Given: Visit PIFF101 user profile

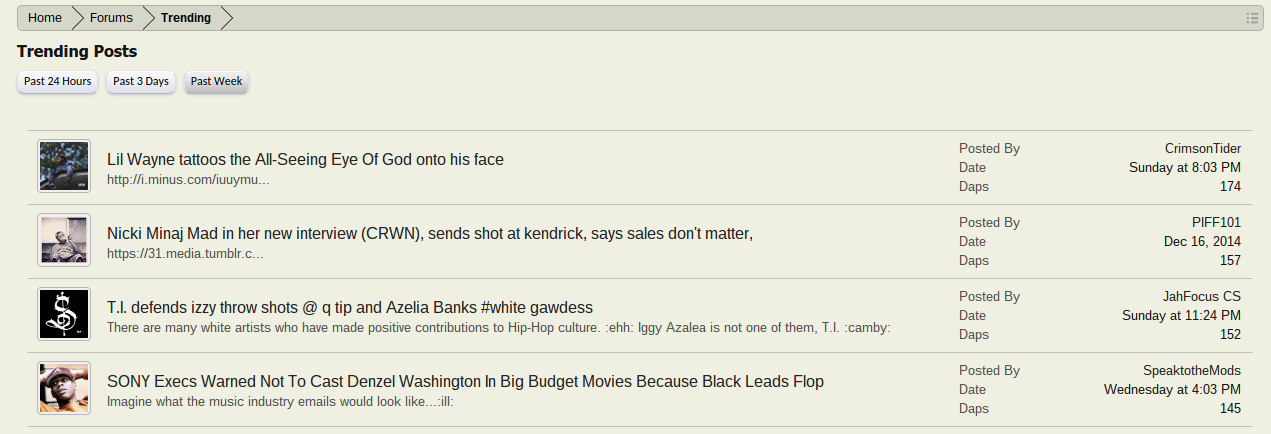Looking at the screenshot, I should click(1215, 223).
